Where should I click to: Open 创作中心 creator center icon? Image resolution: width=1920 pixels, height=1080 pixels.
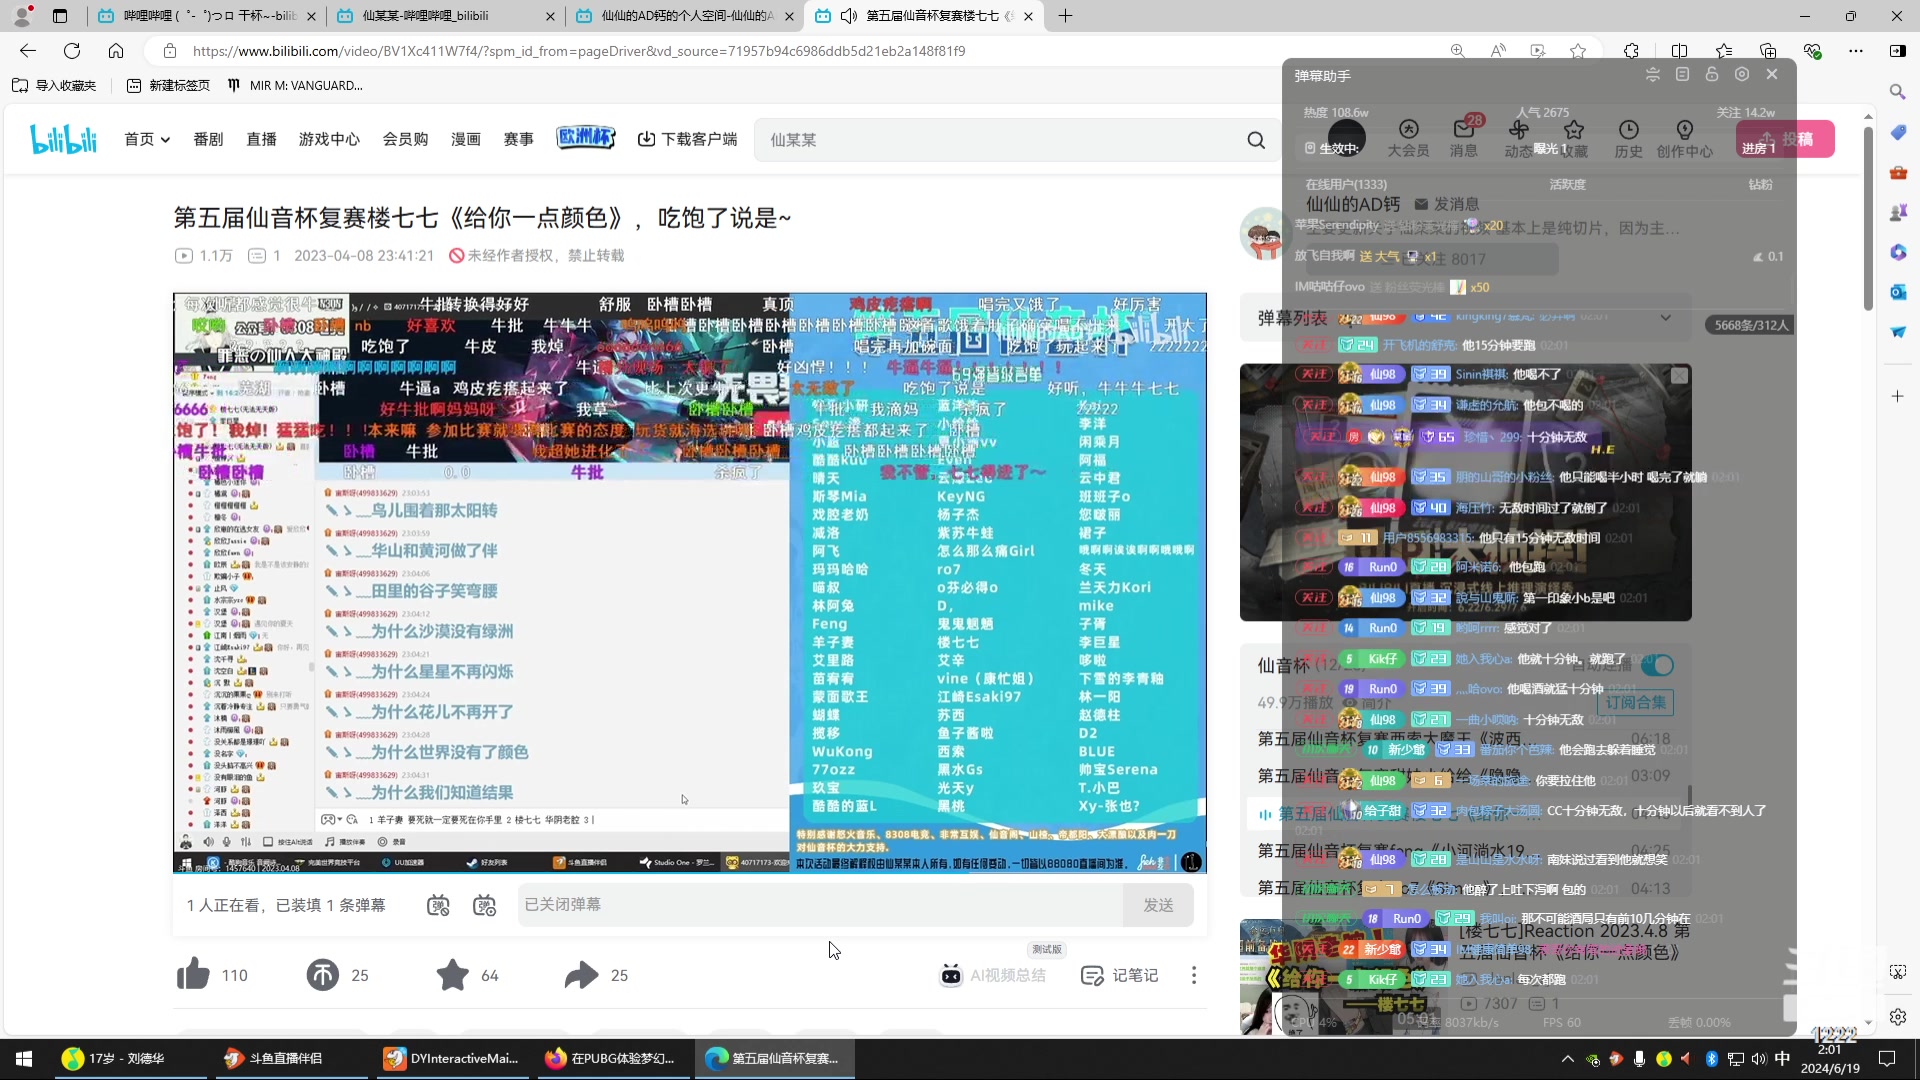[1684, 138]
